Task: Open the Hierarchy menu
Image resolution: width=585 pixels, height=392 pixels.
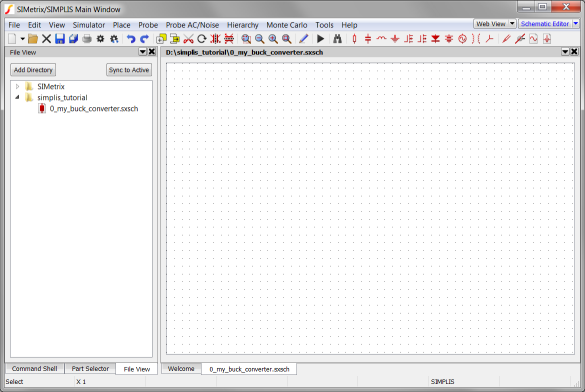Action: (x=243, y=25)
